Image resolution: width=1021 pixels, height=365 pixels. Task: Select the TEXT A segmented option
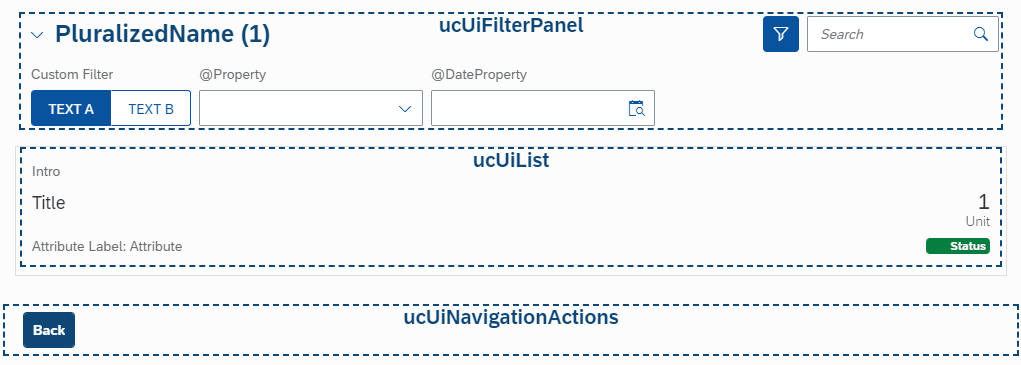(71, 109)
